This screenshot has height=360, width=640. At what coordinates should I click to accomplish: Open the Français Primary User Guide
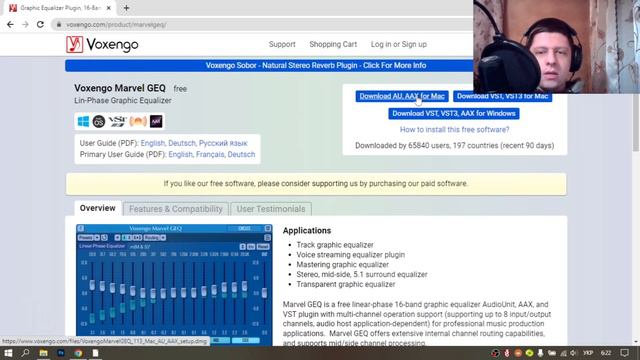[210, 154]
